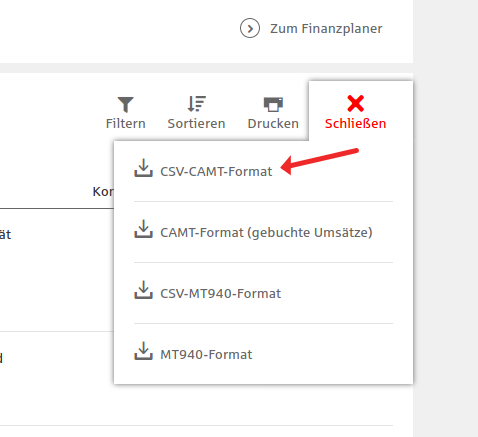Click the Filtern text label
478x437 pixels.
(126, 124)
